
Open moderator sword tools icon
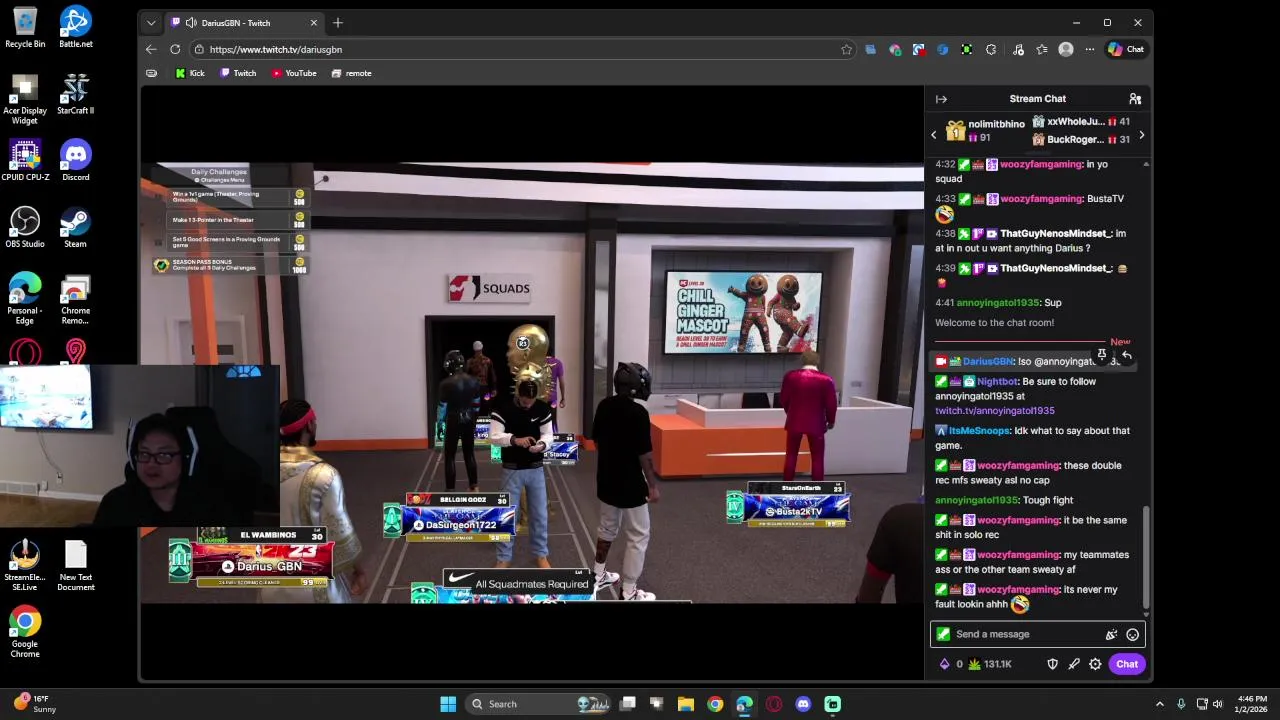pyautogui.click(x=1074, y=664)
